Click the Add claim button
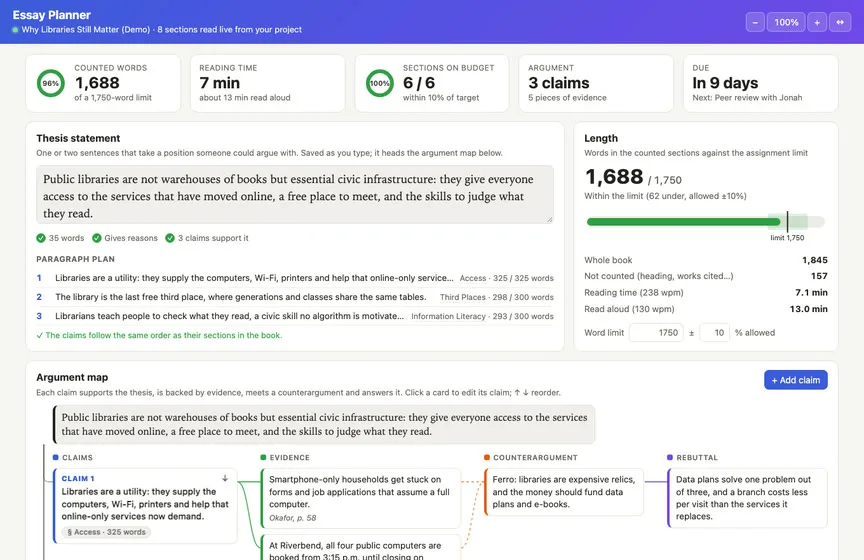The height and width of the screenshot is (560, 864). (795, 380)
